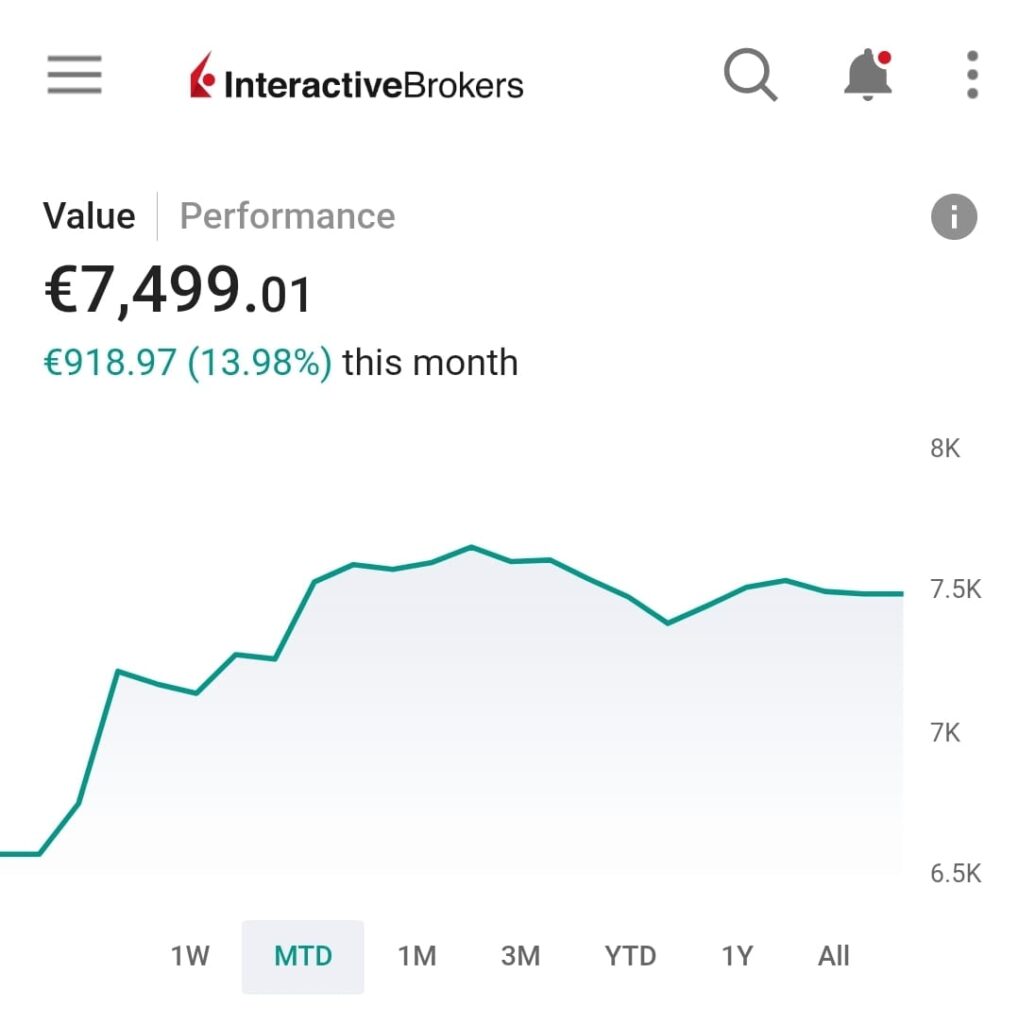Choose the YTD chart period
This screenshot has width=1019, height=1024.
click(630, 956)
